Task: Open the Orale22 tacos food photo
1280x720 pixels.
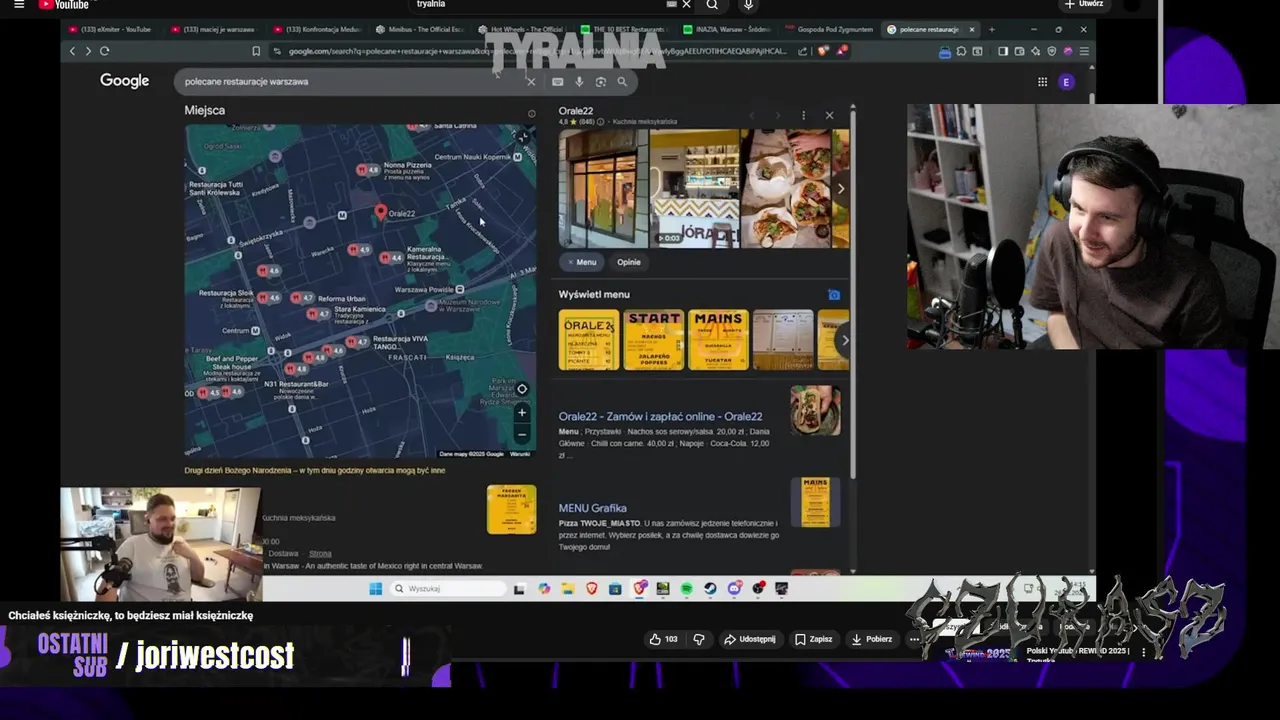Action: (785, 188)
